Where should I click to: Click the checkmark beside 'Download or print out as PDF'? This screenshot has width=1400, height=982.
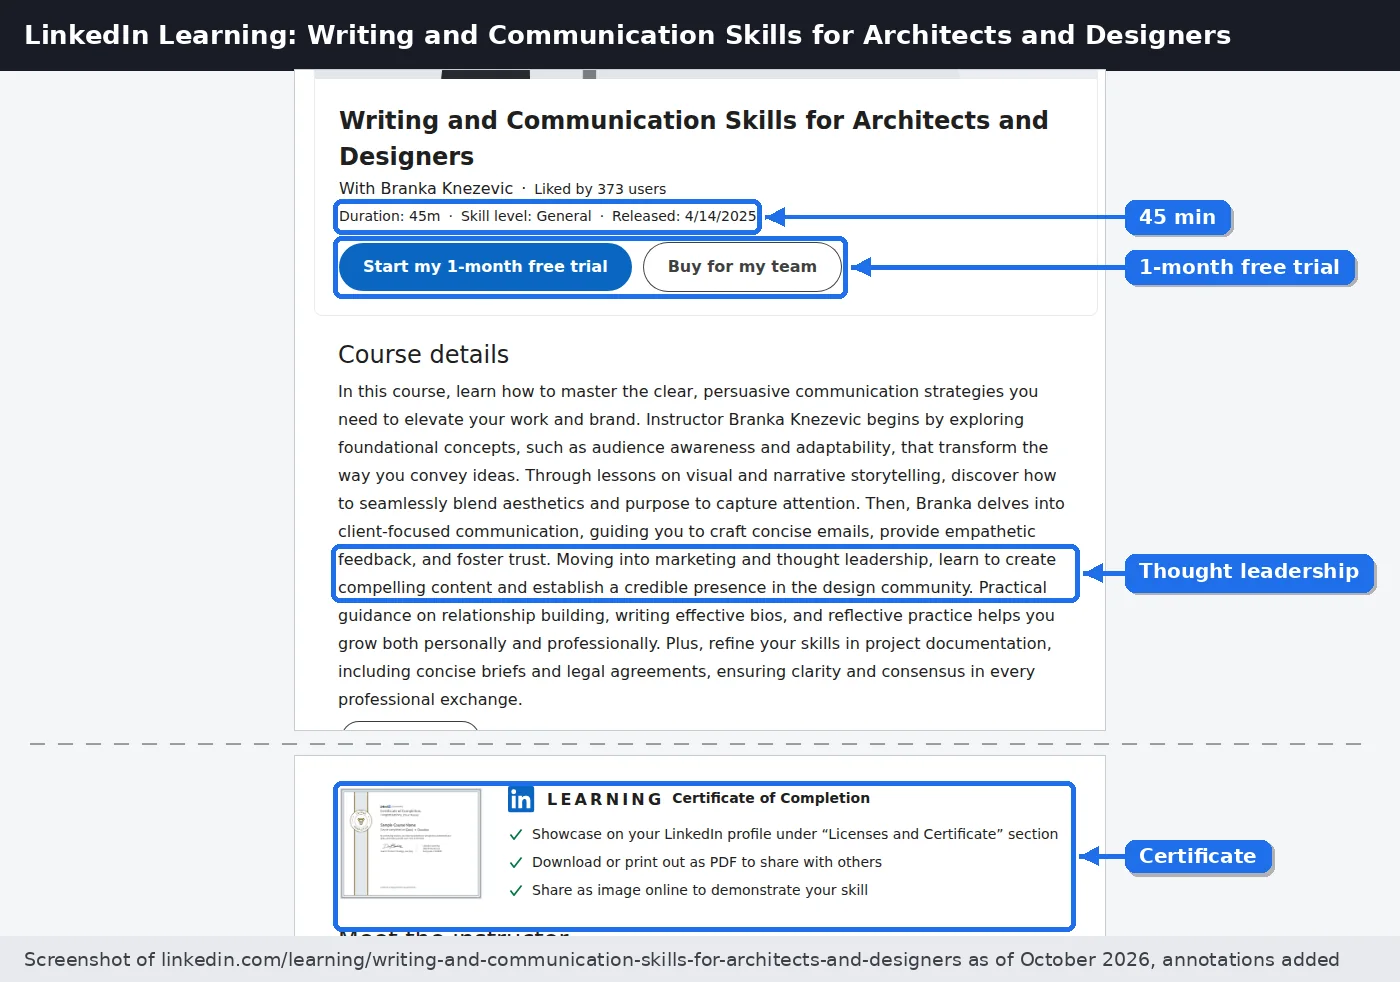pyautogui.click(x=516, y=862)
